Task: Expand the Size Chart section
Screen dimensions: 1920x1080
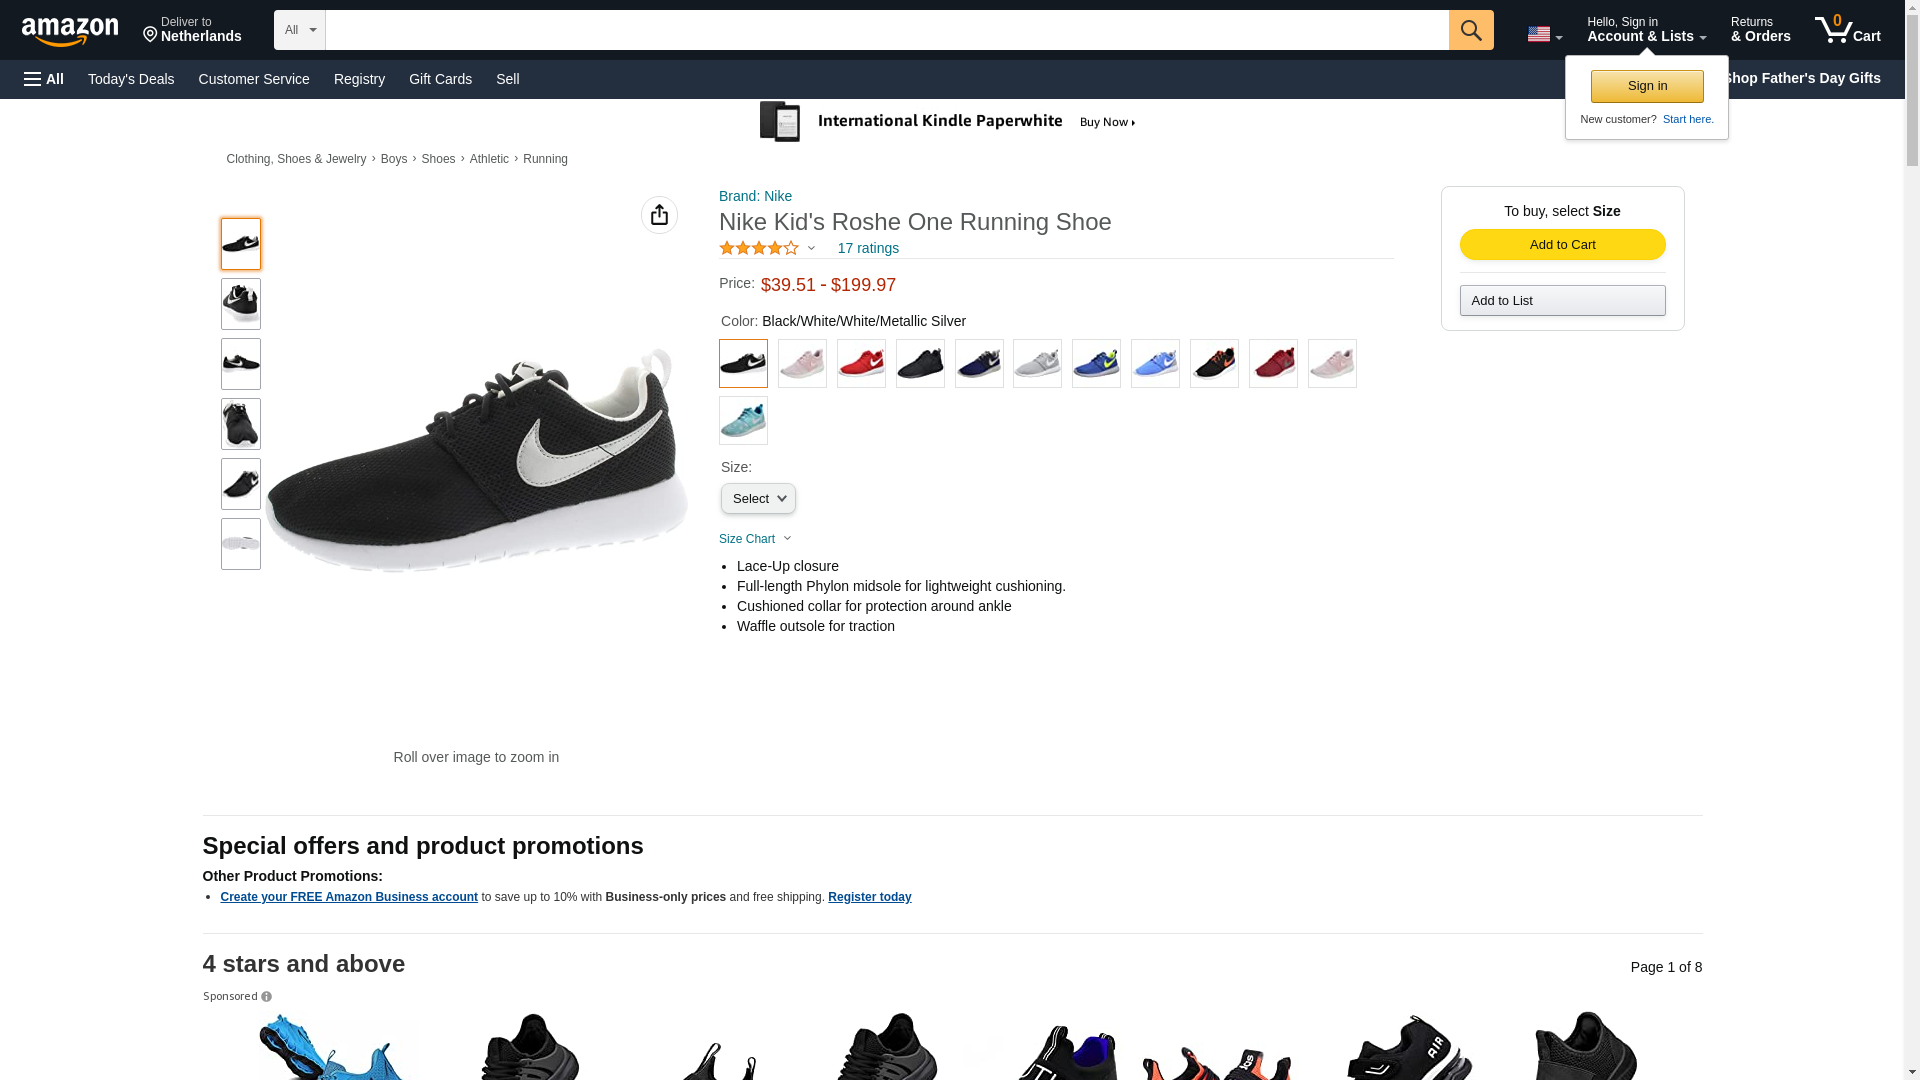Action: pyautogui.click(x=755, y=539)
